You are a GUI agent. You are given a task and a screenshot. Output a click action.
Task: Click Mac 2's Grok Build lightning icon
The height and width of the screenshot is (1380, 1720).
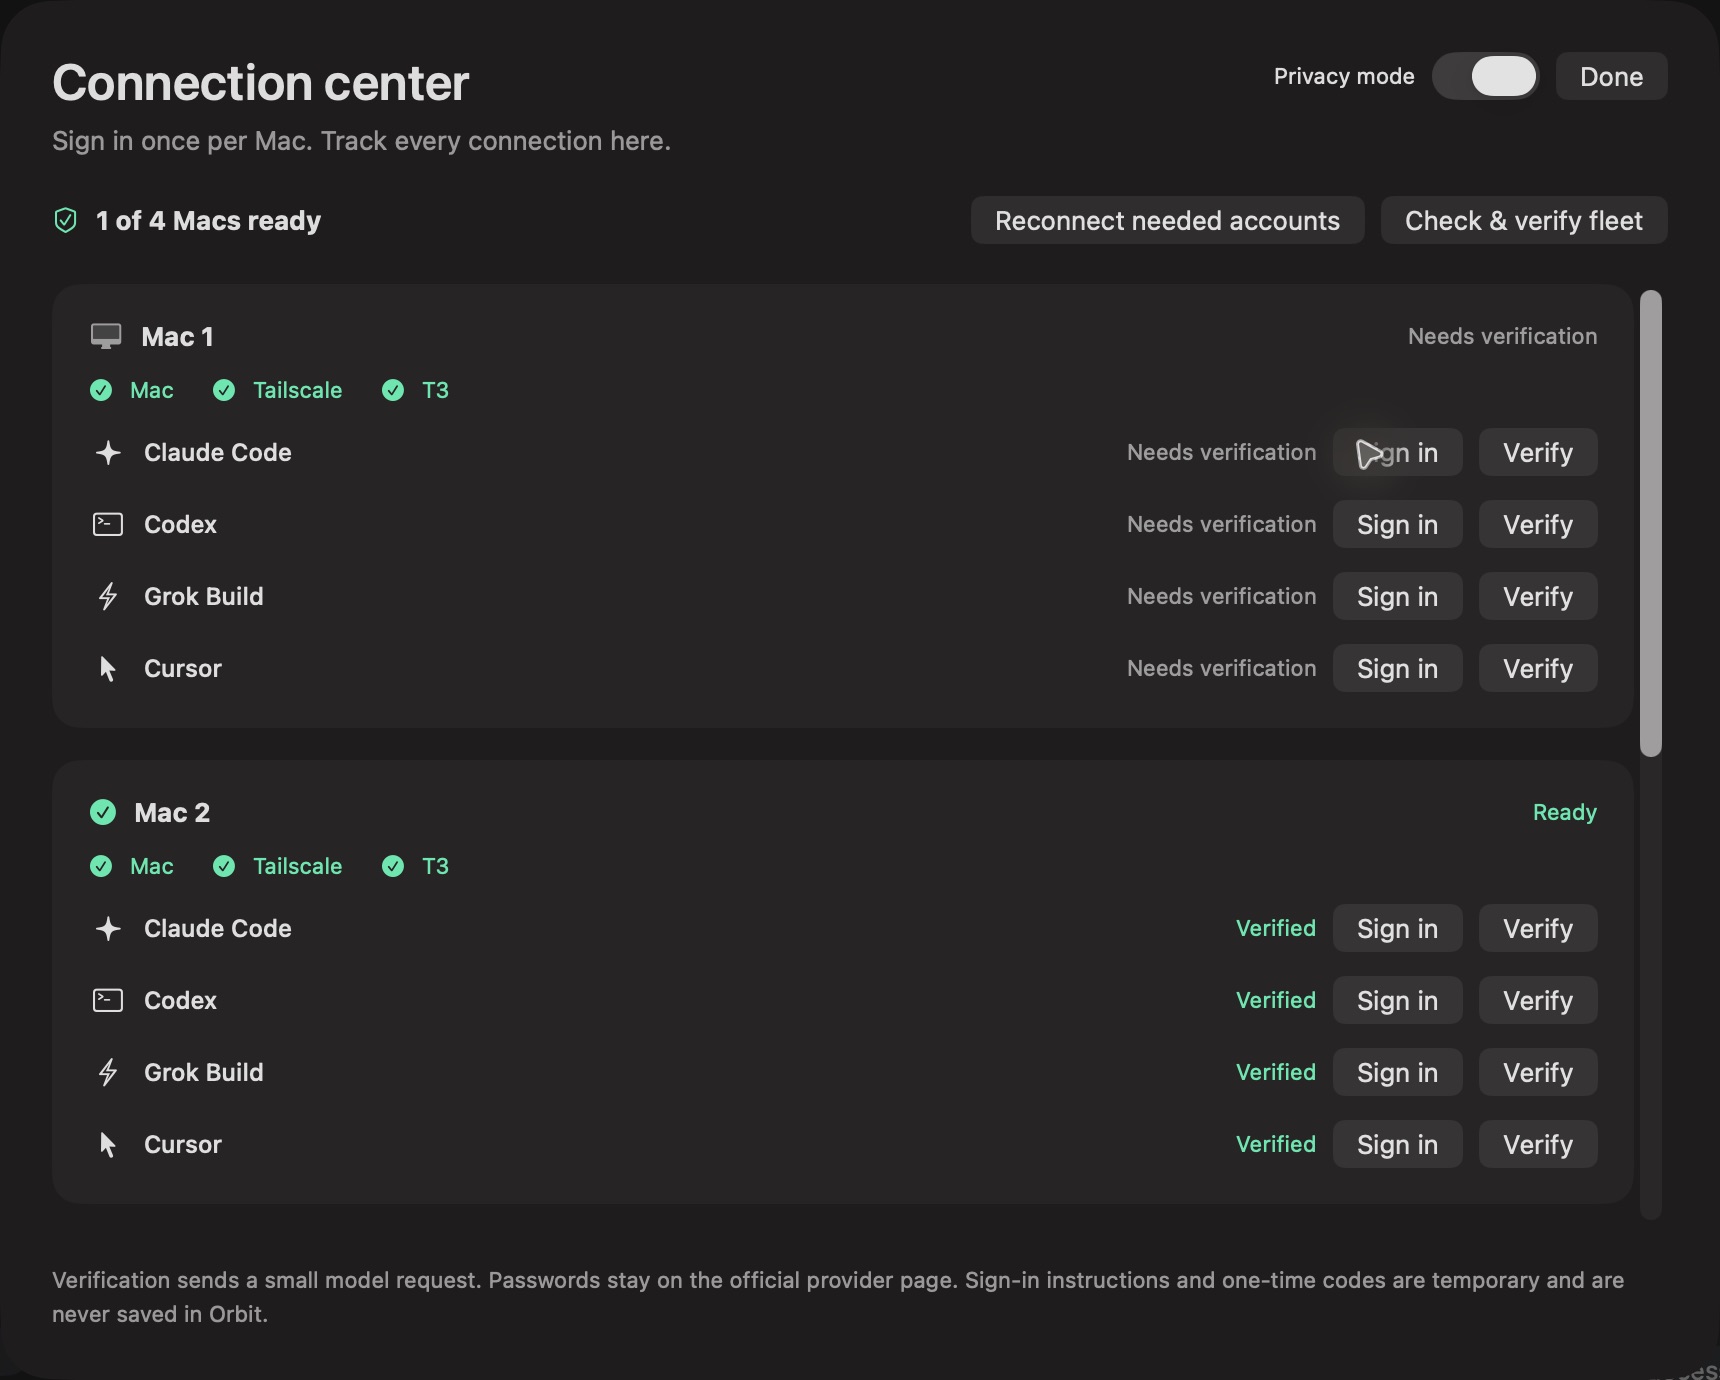108,1072
